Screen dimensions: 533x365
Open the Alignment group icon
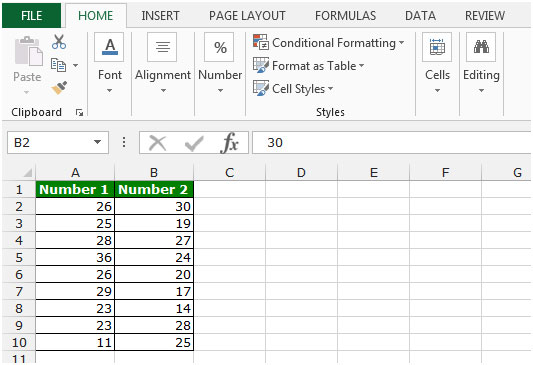coord(162,47)
